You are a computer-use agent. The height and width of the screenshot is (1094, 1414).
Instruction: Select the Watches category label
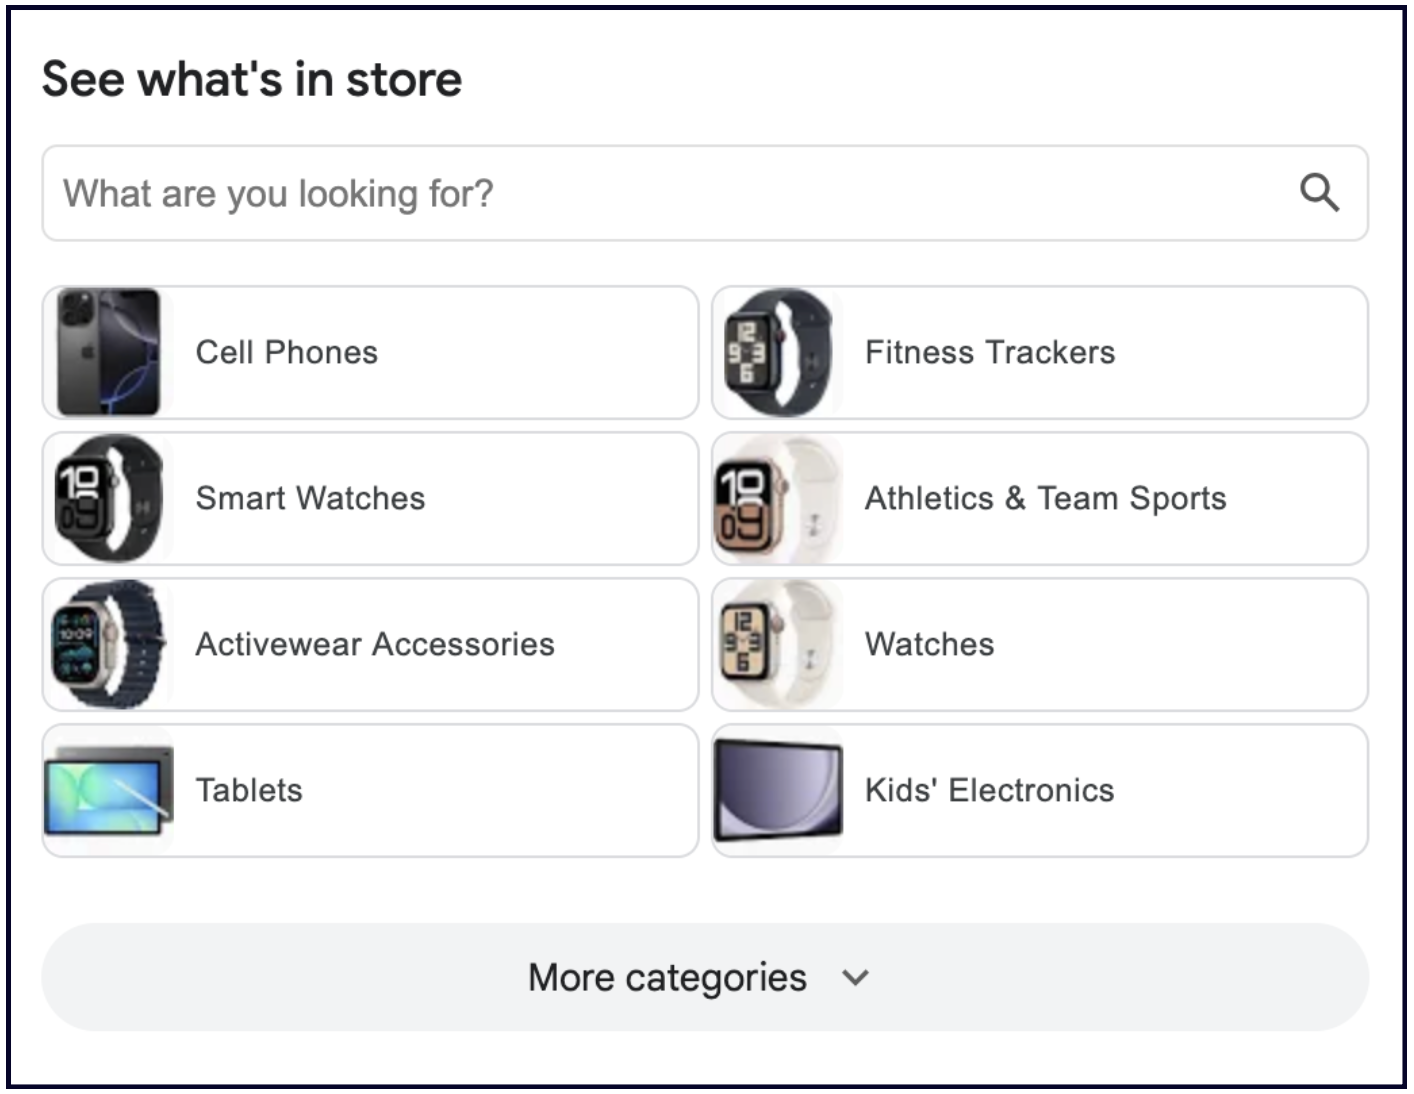(929, 645)
